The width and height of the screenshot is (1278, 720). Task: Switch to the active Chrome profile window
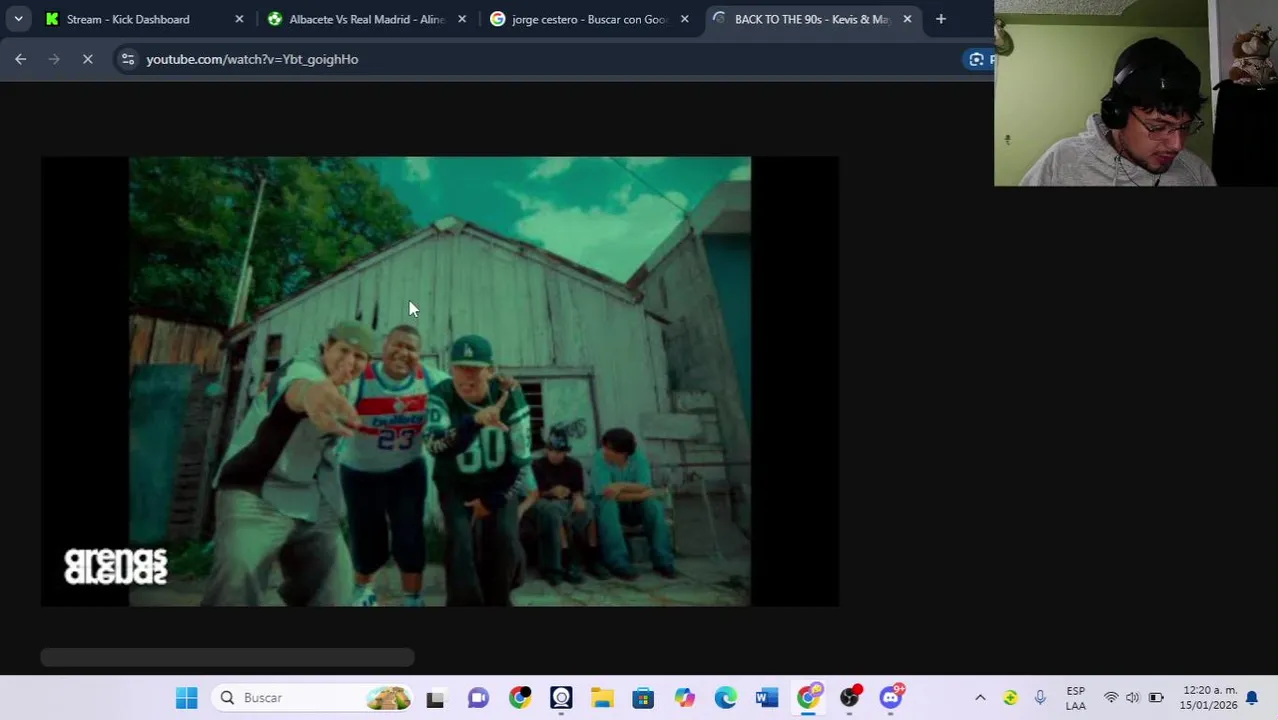tap(808, 697)
